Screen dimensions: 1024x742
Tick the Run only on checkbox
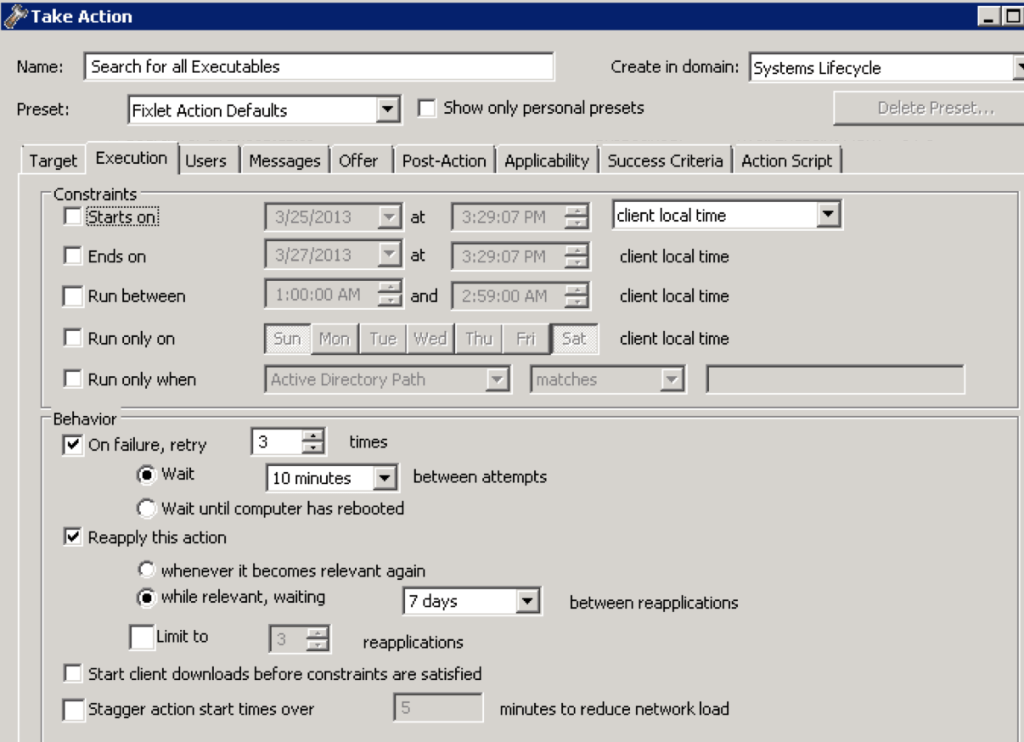coord(73,339)
